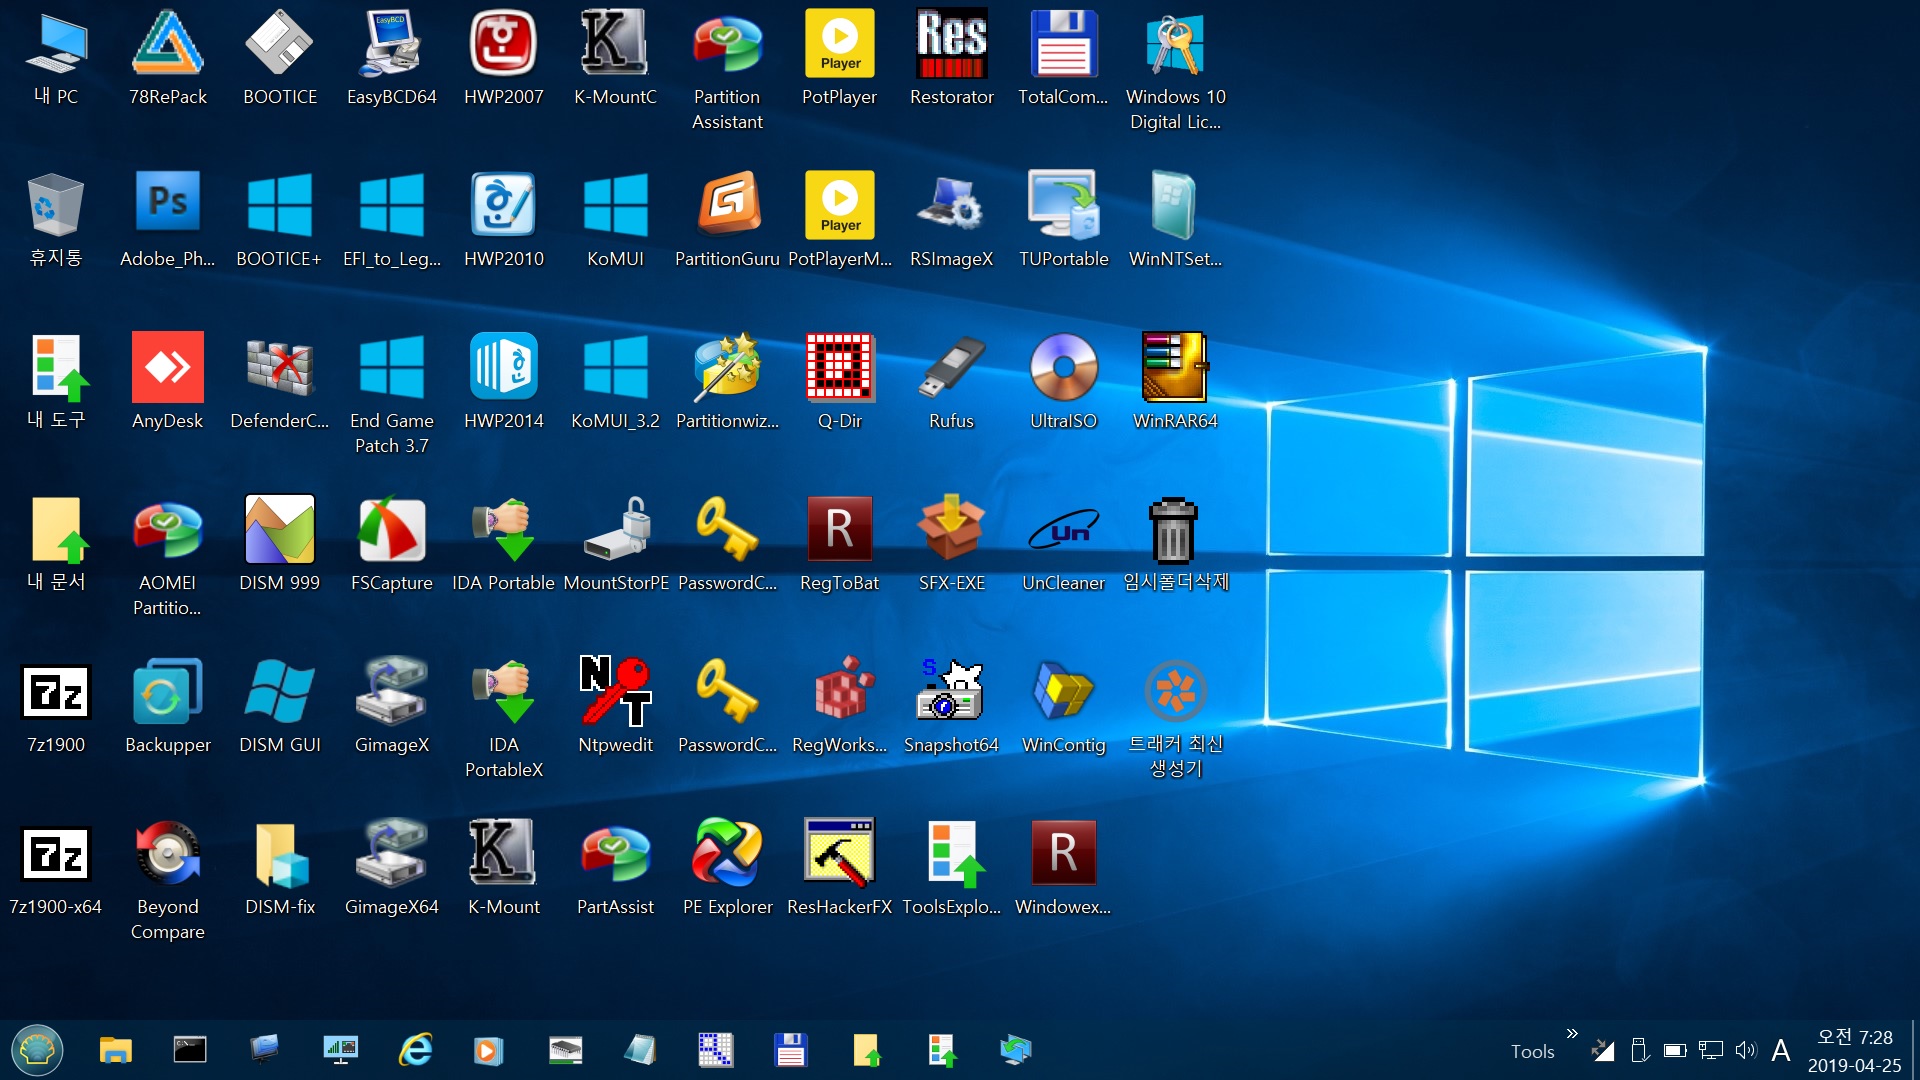Select the 임시폴더삭제 trash can icon
1920x1080 pixels.
coord(1175,530)
